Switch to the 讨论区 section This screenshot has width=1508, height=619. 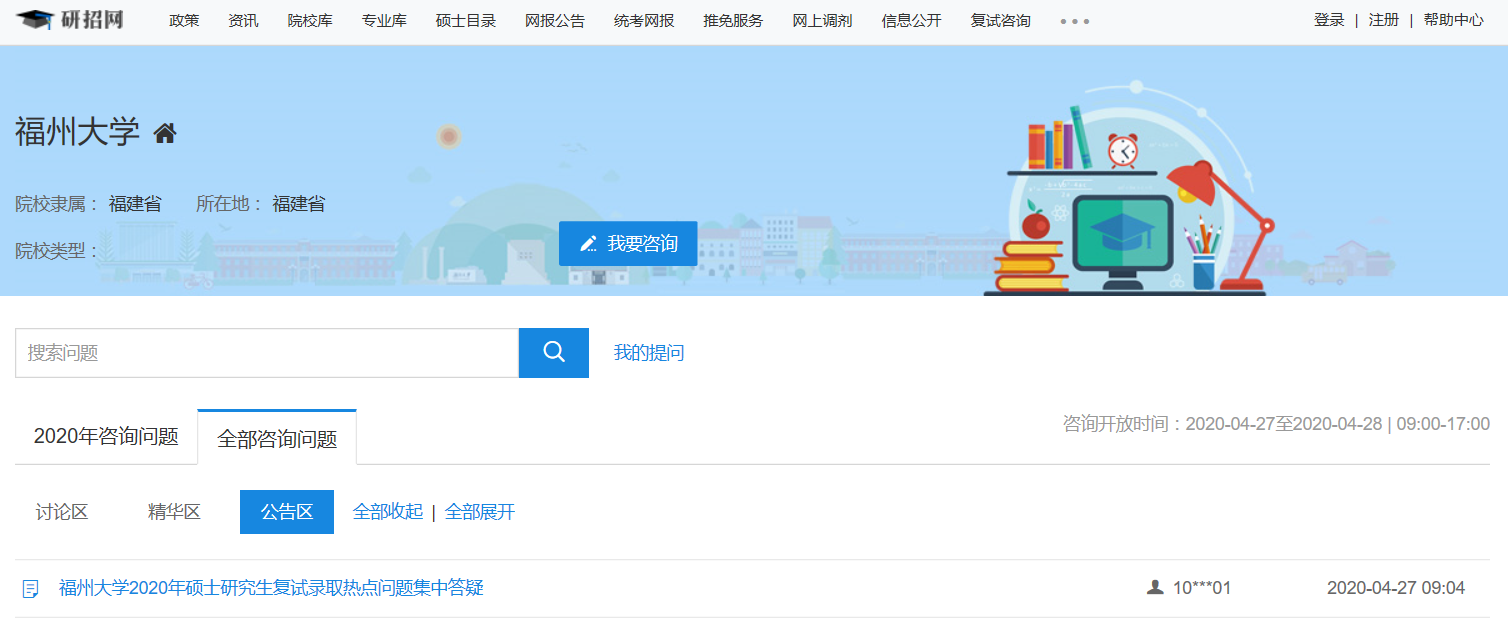pyautogui.click(x=62, y=512)
